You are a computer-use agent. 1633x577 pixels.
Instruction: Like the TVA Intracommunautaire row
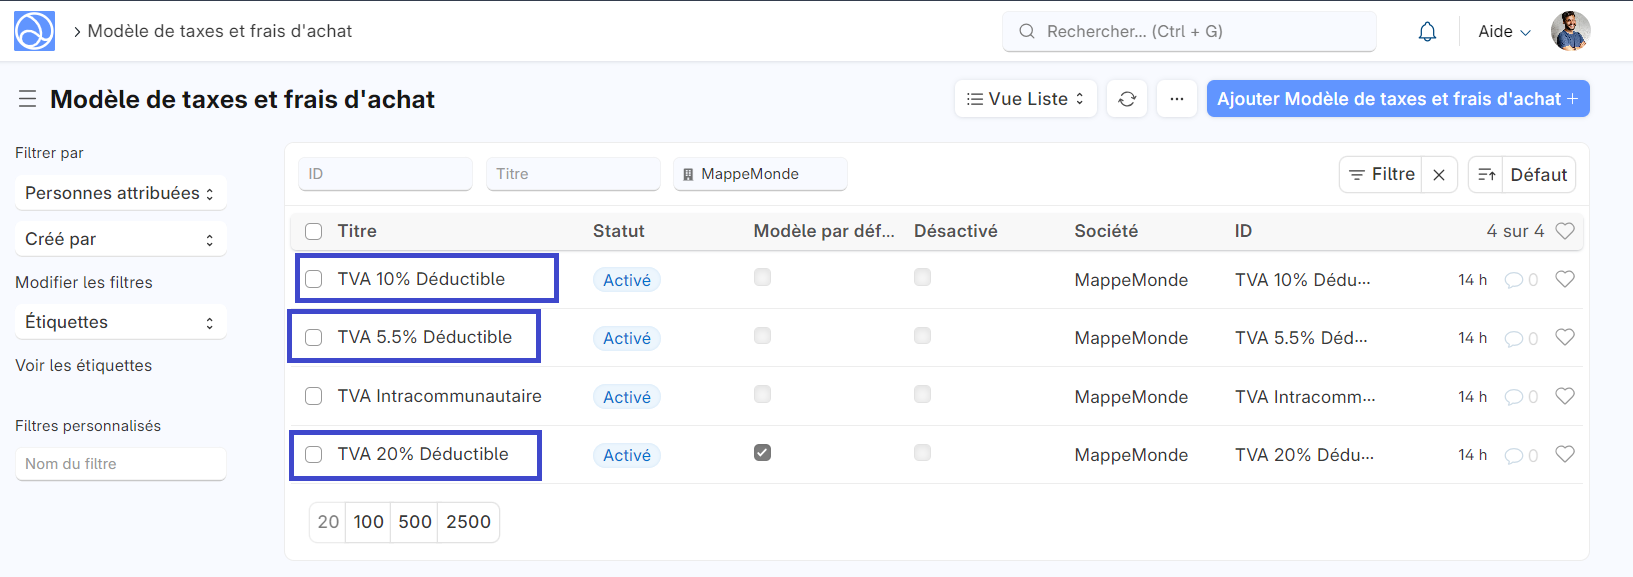[x=1565, y=396]
